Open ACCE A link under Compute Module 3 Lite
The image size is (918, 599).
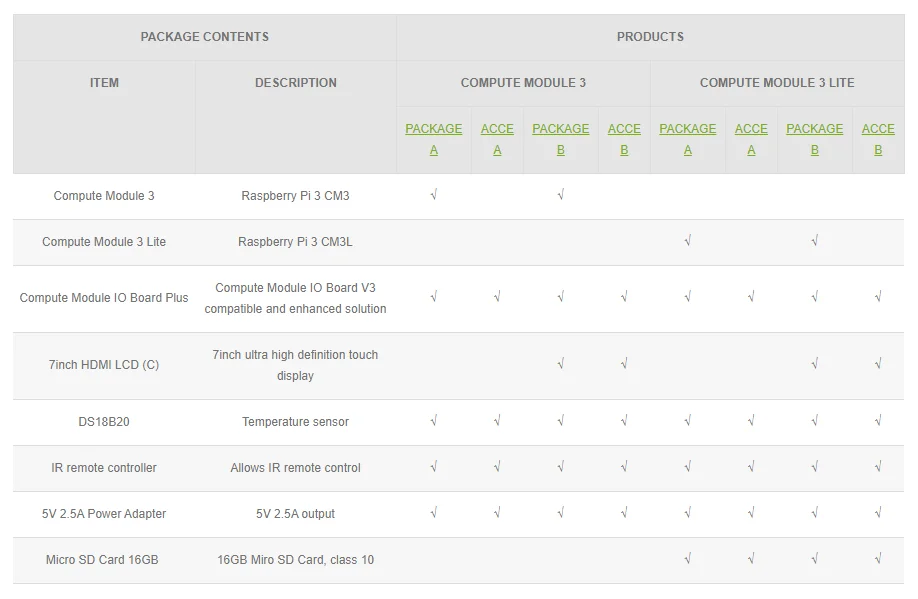pos(751,139)
